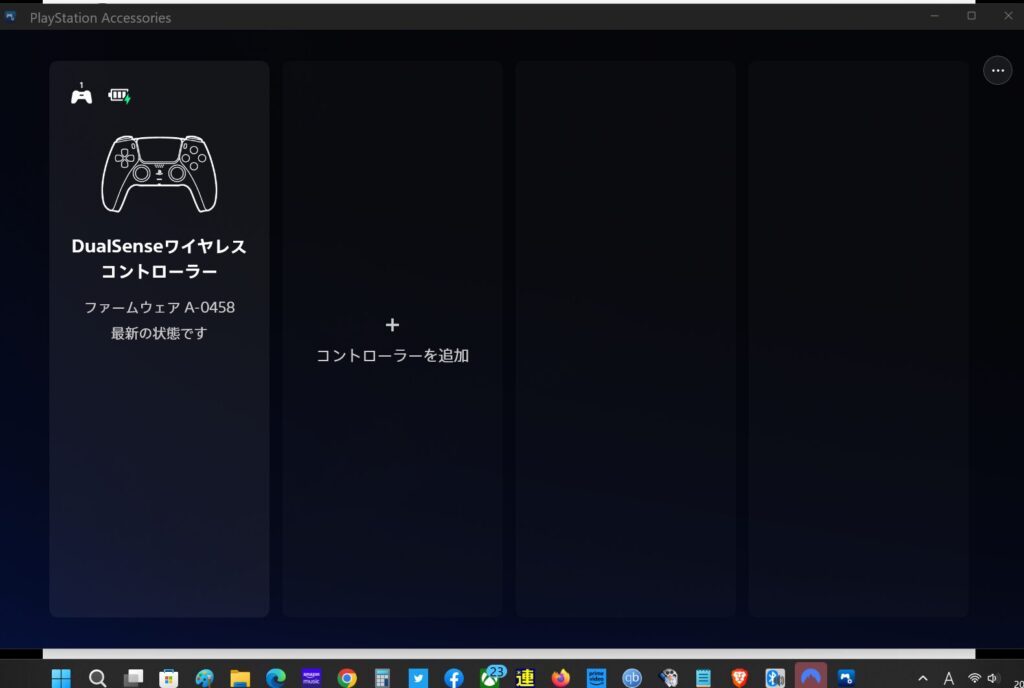Image resolution: width=1024 pixels, height=688 pixels.
Task: Launch Microsoft Store from the taskbar
Action: [x=168, y=678]
